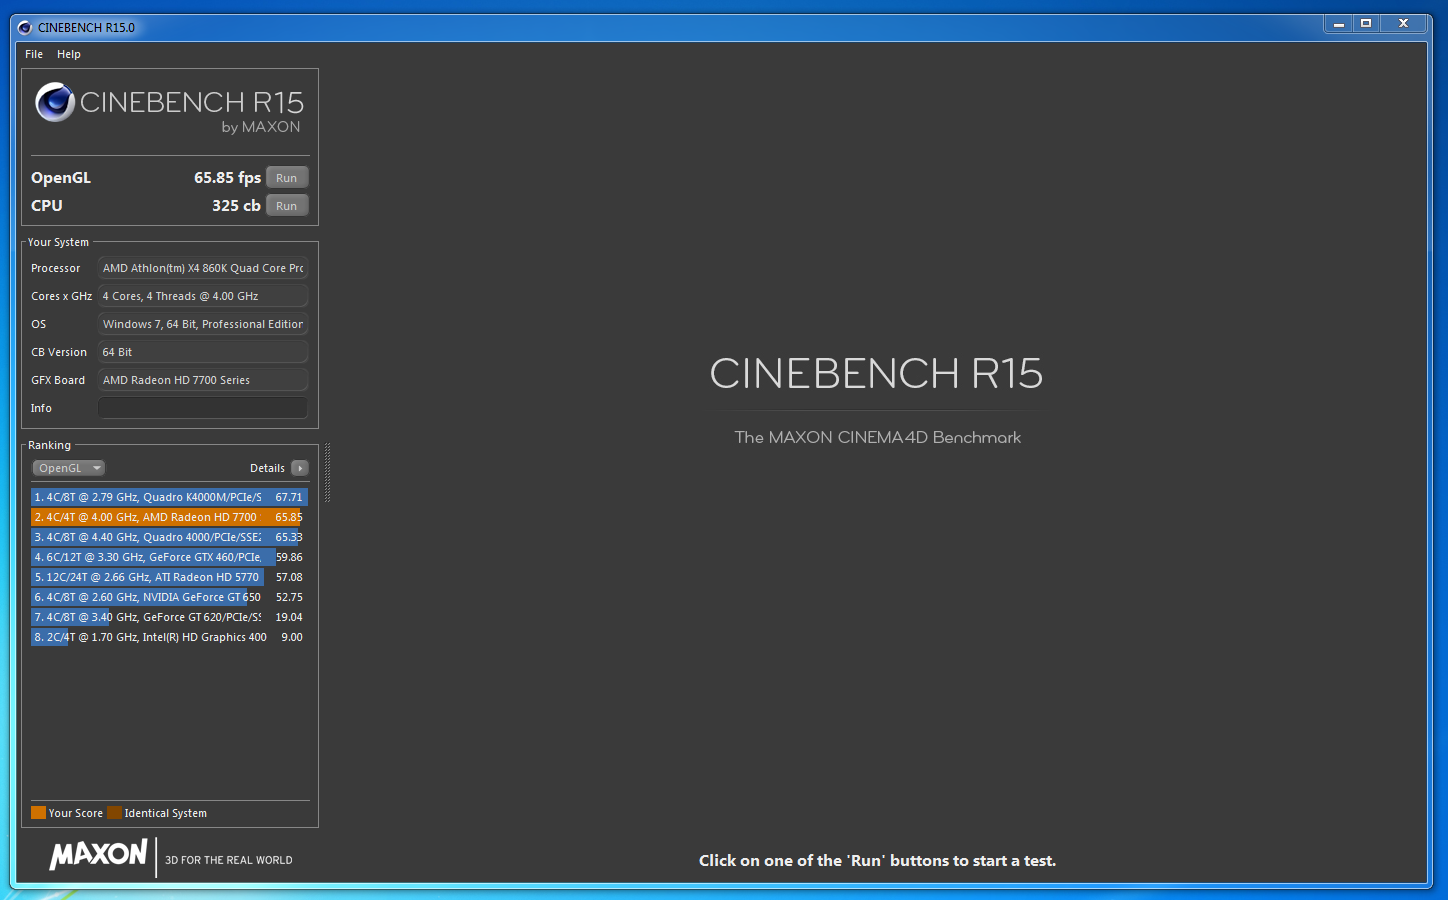The height and width of the screenshot is (900, 1448).
Task: Click the Info text field
Action: click(x=202, y=408)
